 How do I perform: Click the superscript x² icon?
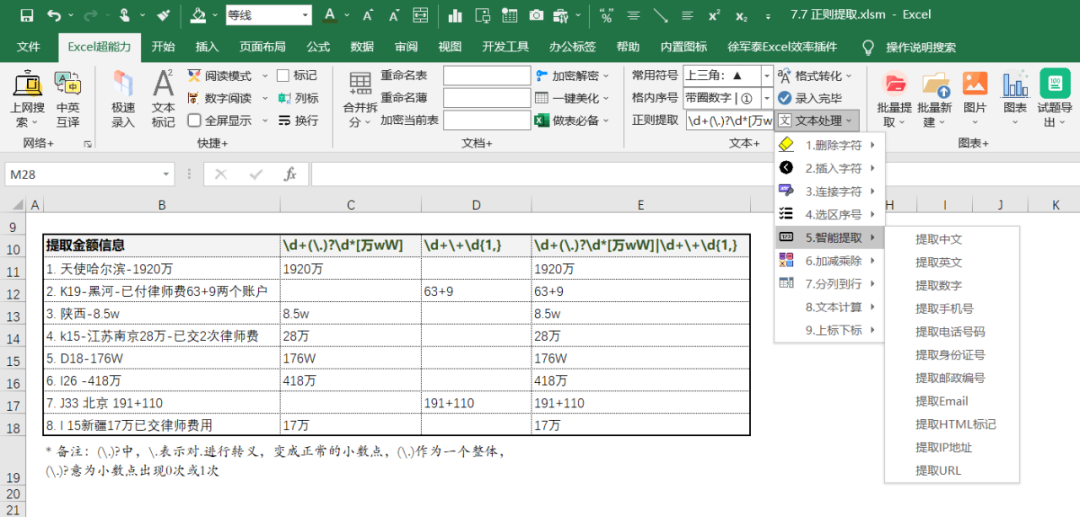coord(714,14)
